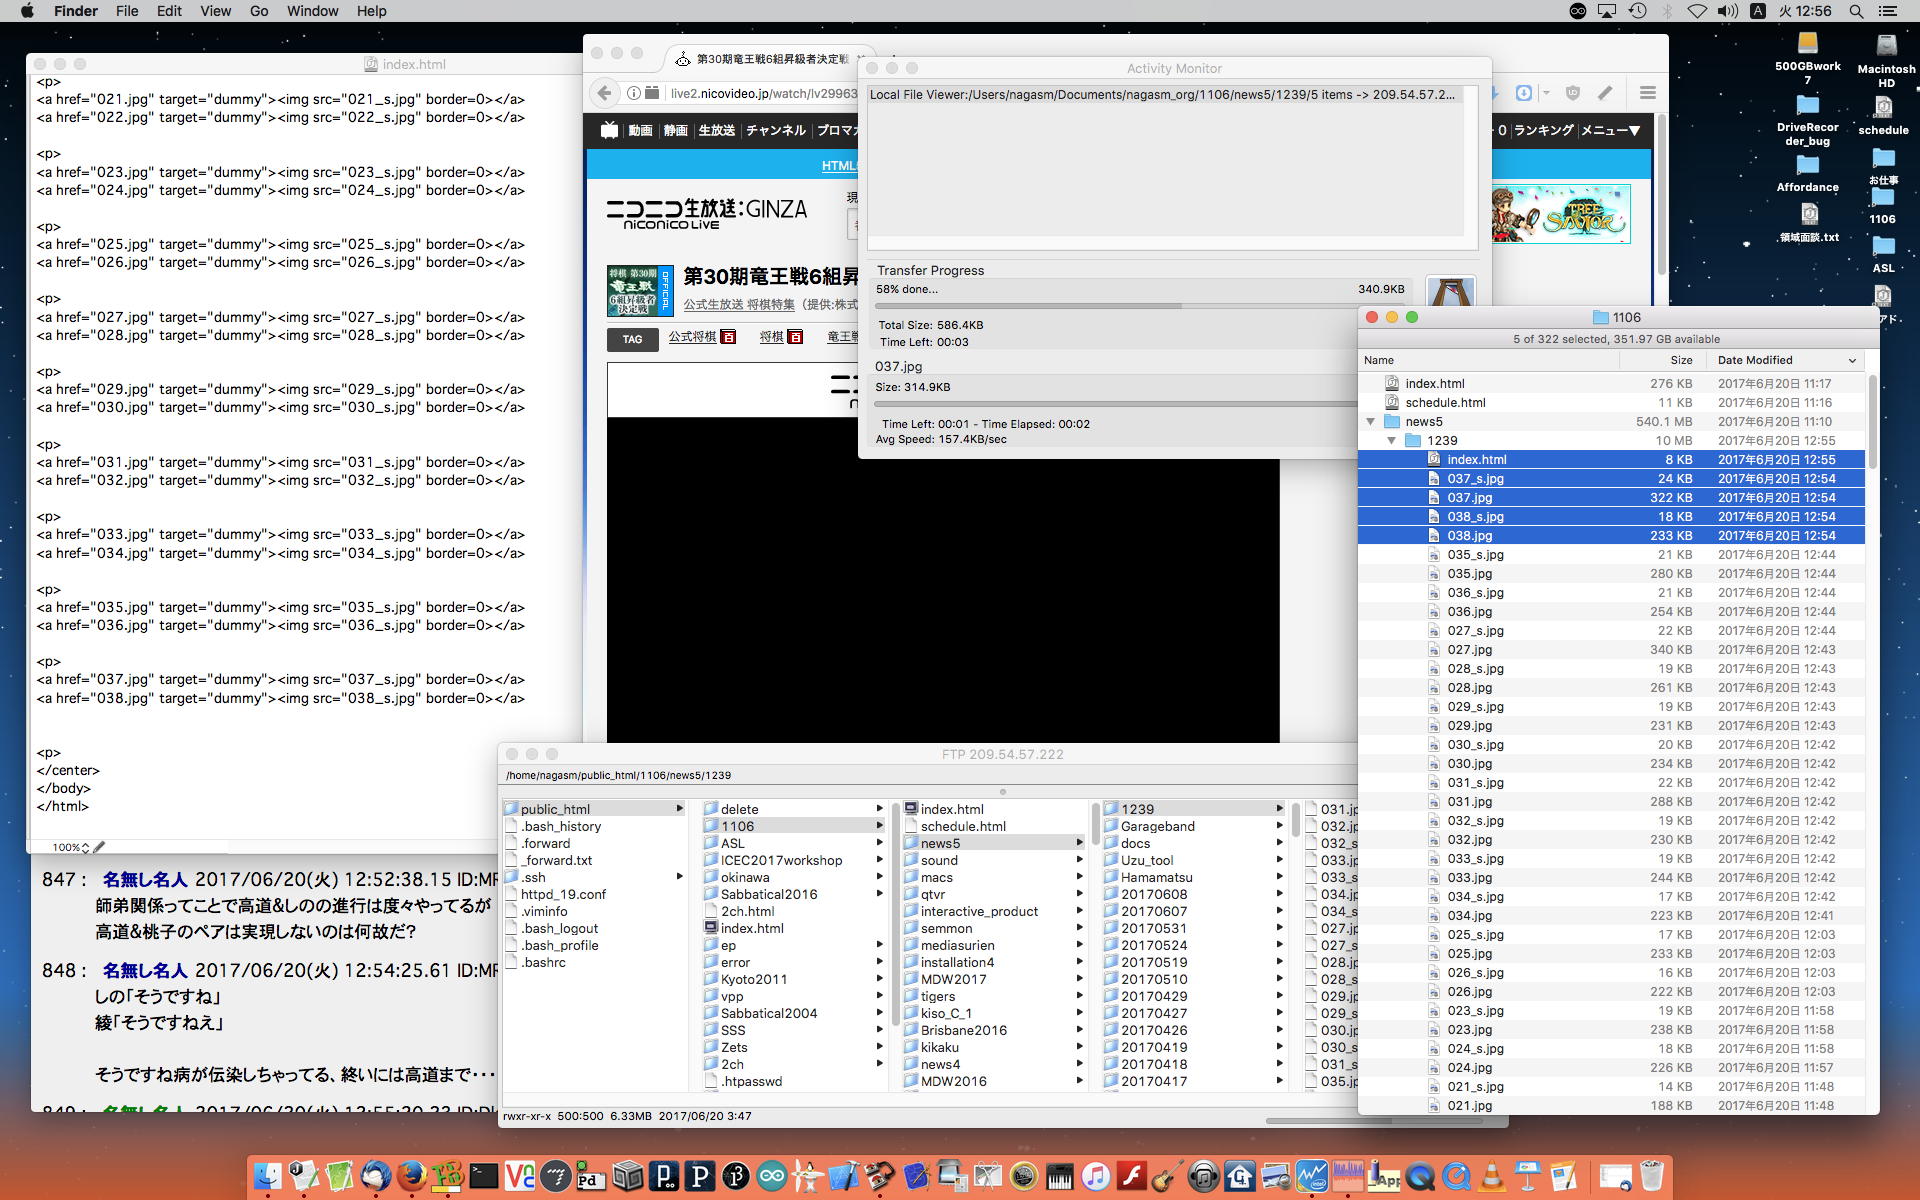1920x1200 pixels.
Task: Click the 公式生放送 将棋特集 link
Action: tap(738, 305)
